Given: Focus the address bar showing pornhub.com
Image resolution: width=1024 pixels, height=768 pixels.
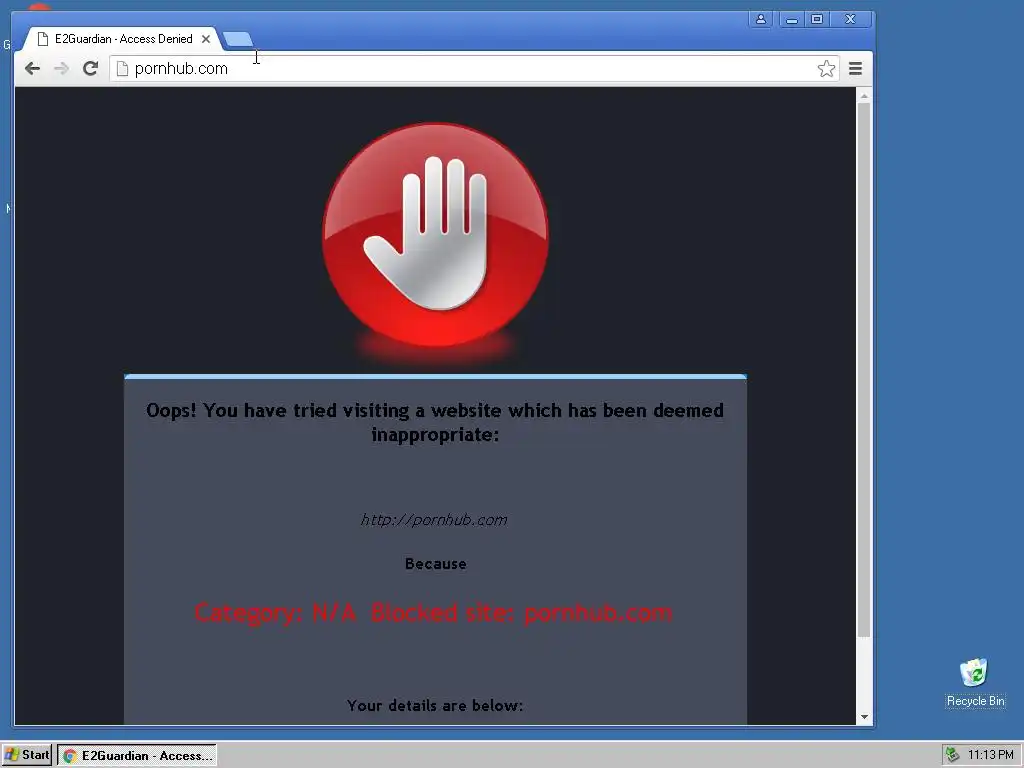Looking at the screenshot, I should point(475,69).
